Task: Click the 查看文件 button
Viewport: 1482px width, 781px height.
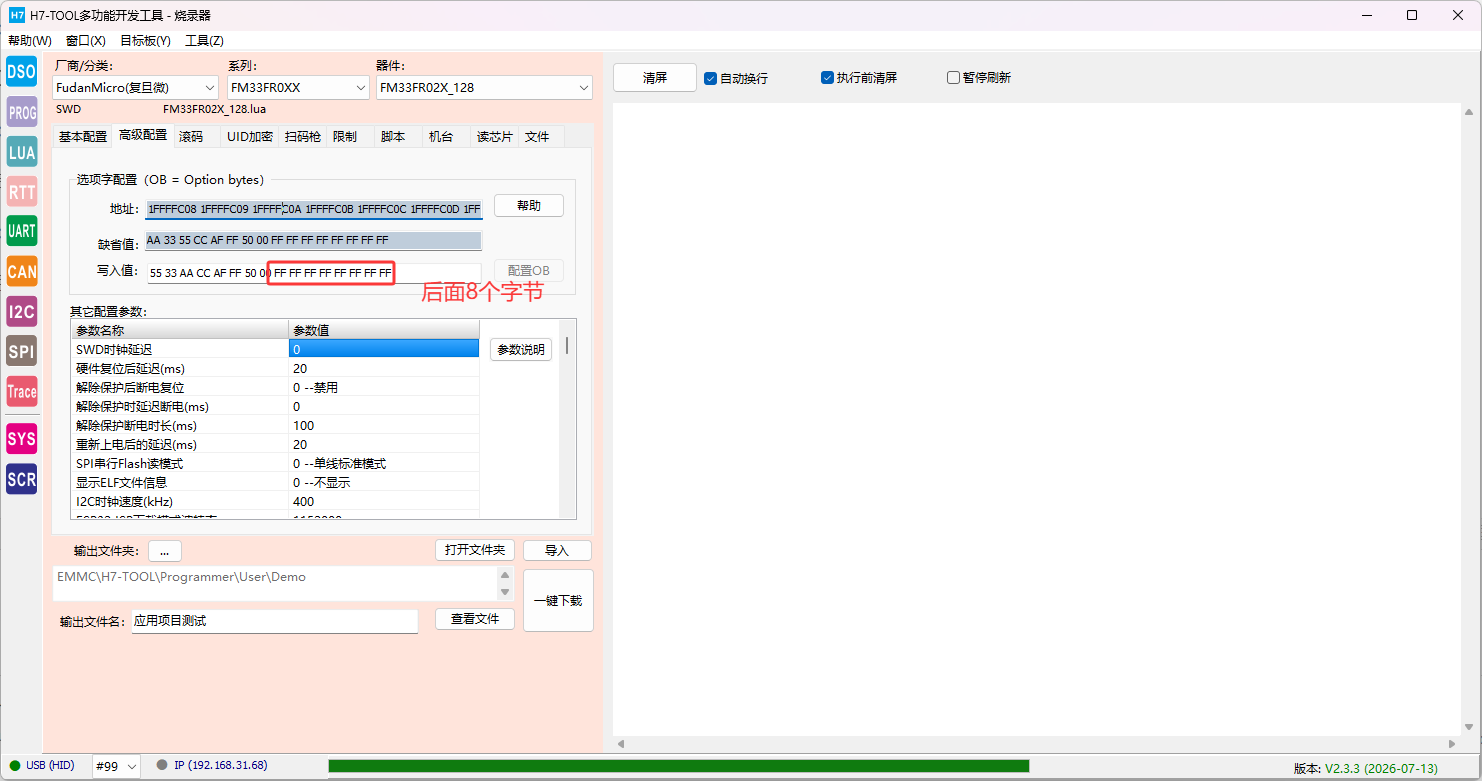Action: click(x=475, y=619)
